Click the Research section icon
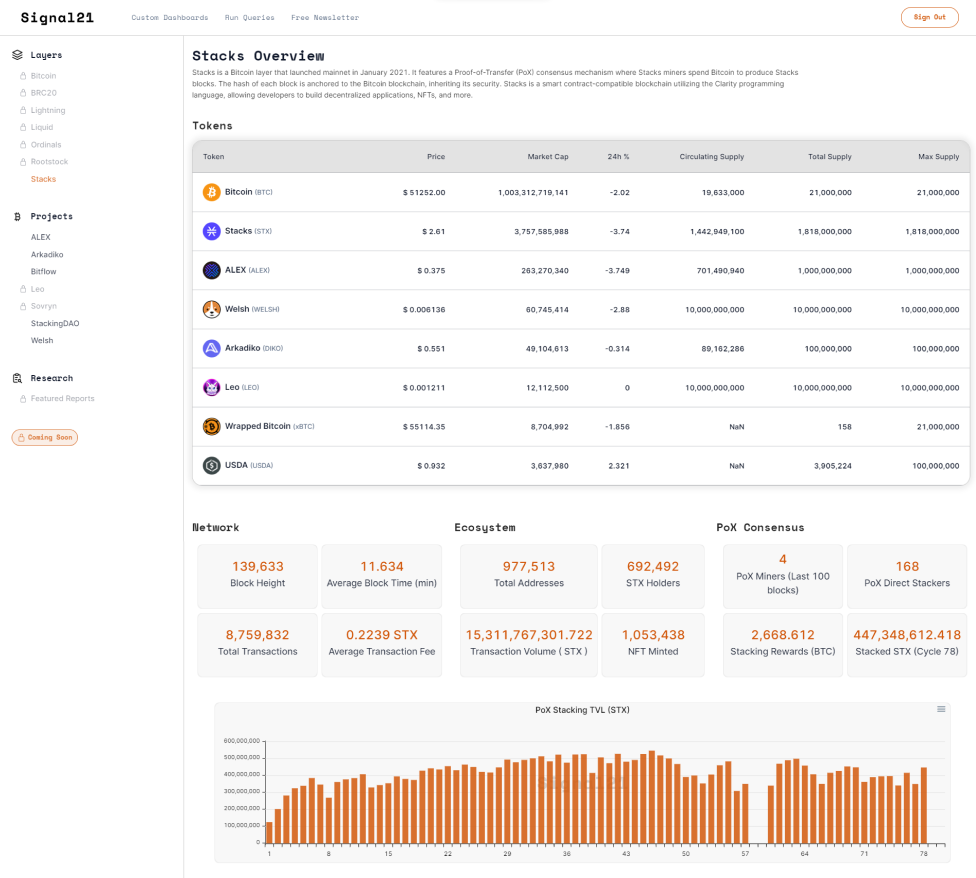976x878 pixels. pos(18,377)
